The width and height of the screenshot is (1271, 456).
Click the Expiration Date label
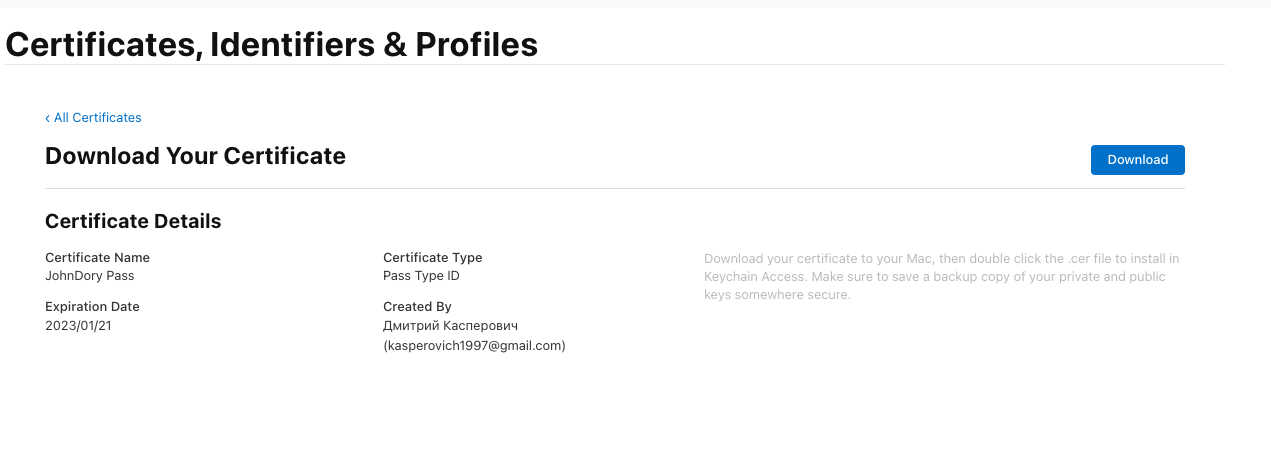pyautogui.click(x=92, y=307)
